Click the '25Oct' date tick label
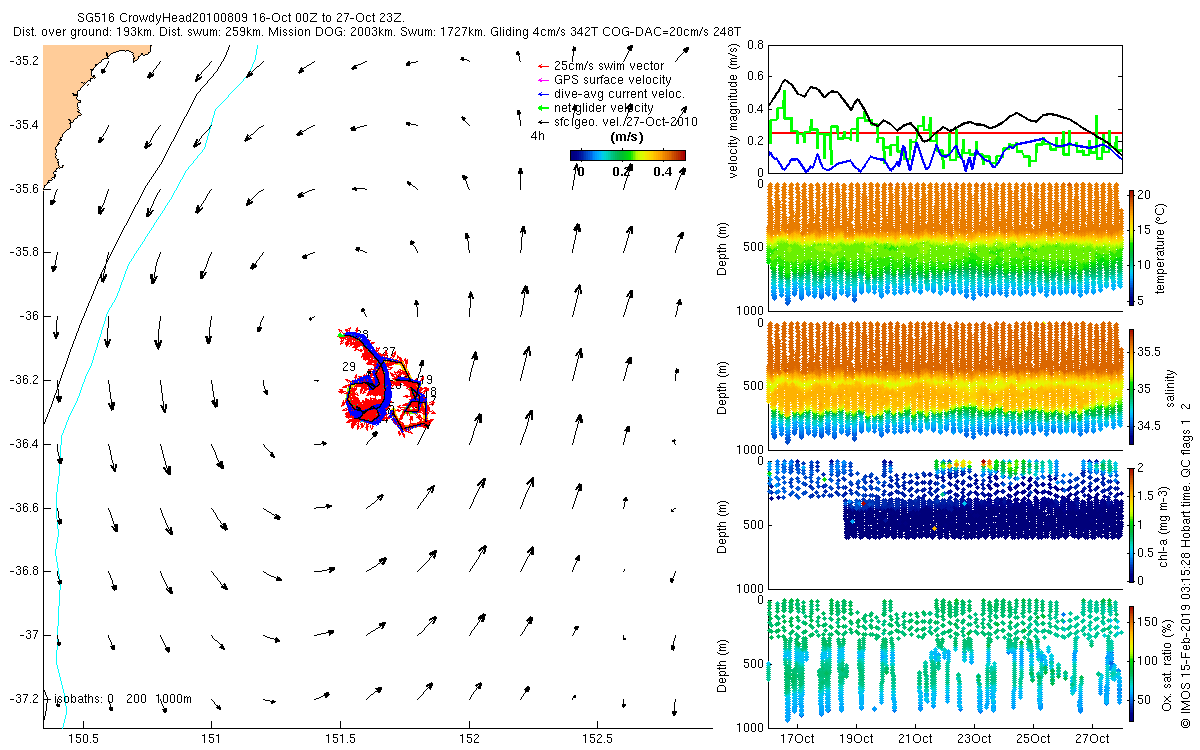The width and height of the screenshot is (1200, 750). coord(1034,739)
